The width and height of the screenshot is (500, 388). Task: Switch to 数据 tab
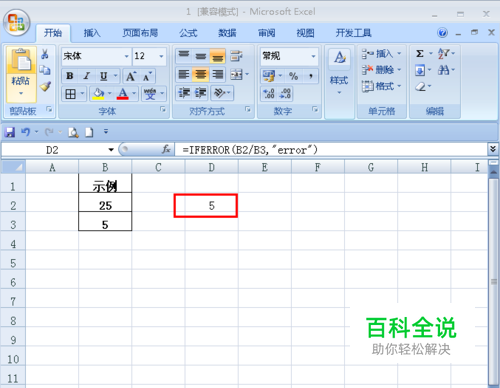[227, 33]
